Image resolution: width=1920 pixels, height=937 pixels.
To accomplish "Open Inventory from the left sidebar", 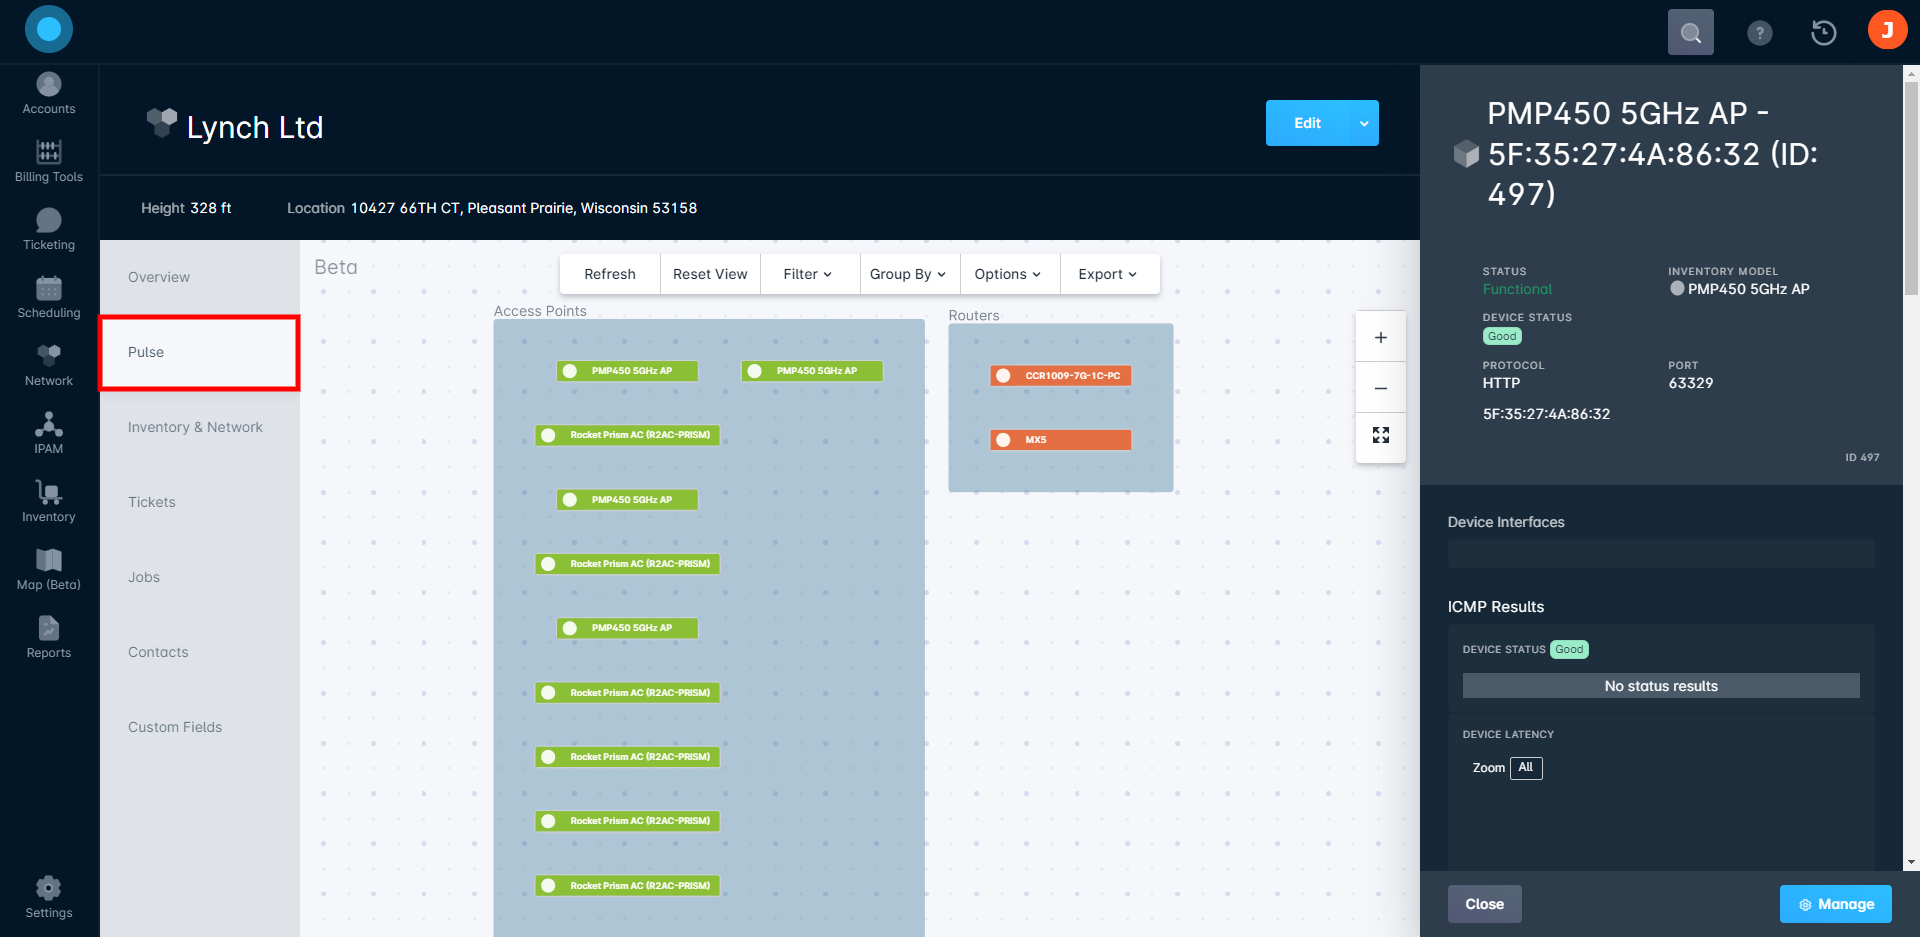I will click(x=49, y=502).
